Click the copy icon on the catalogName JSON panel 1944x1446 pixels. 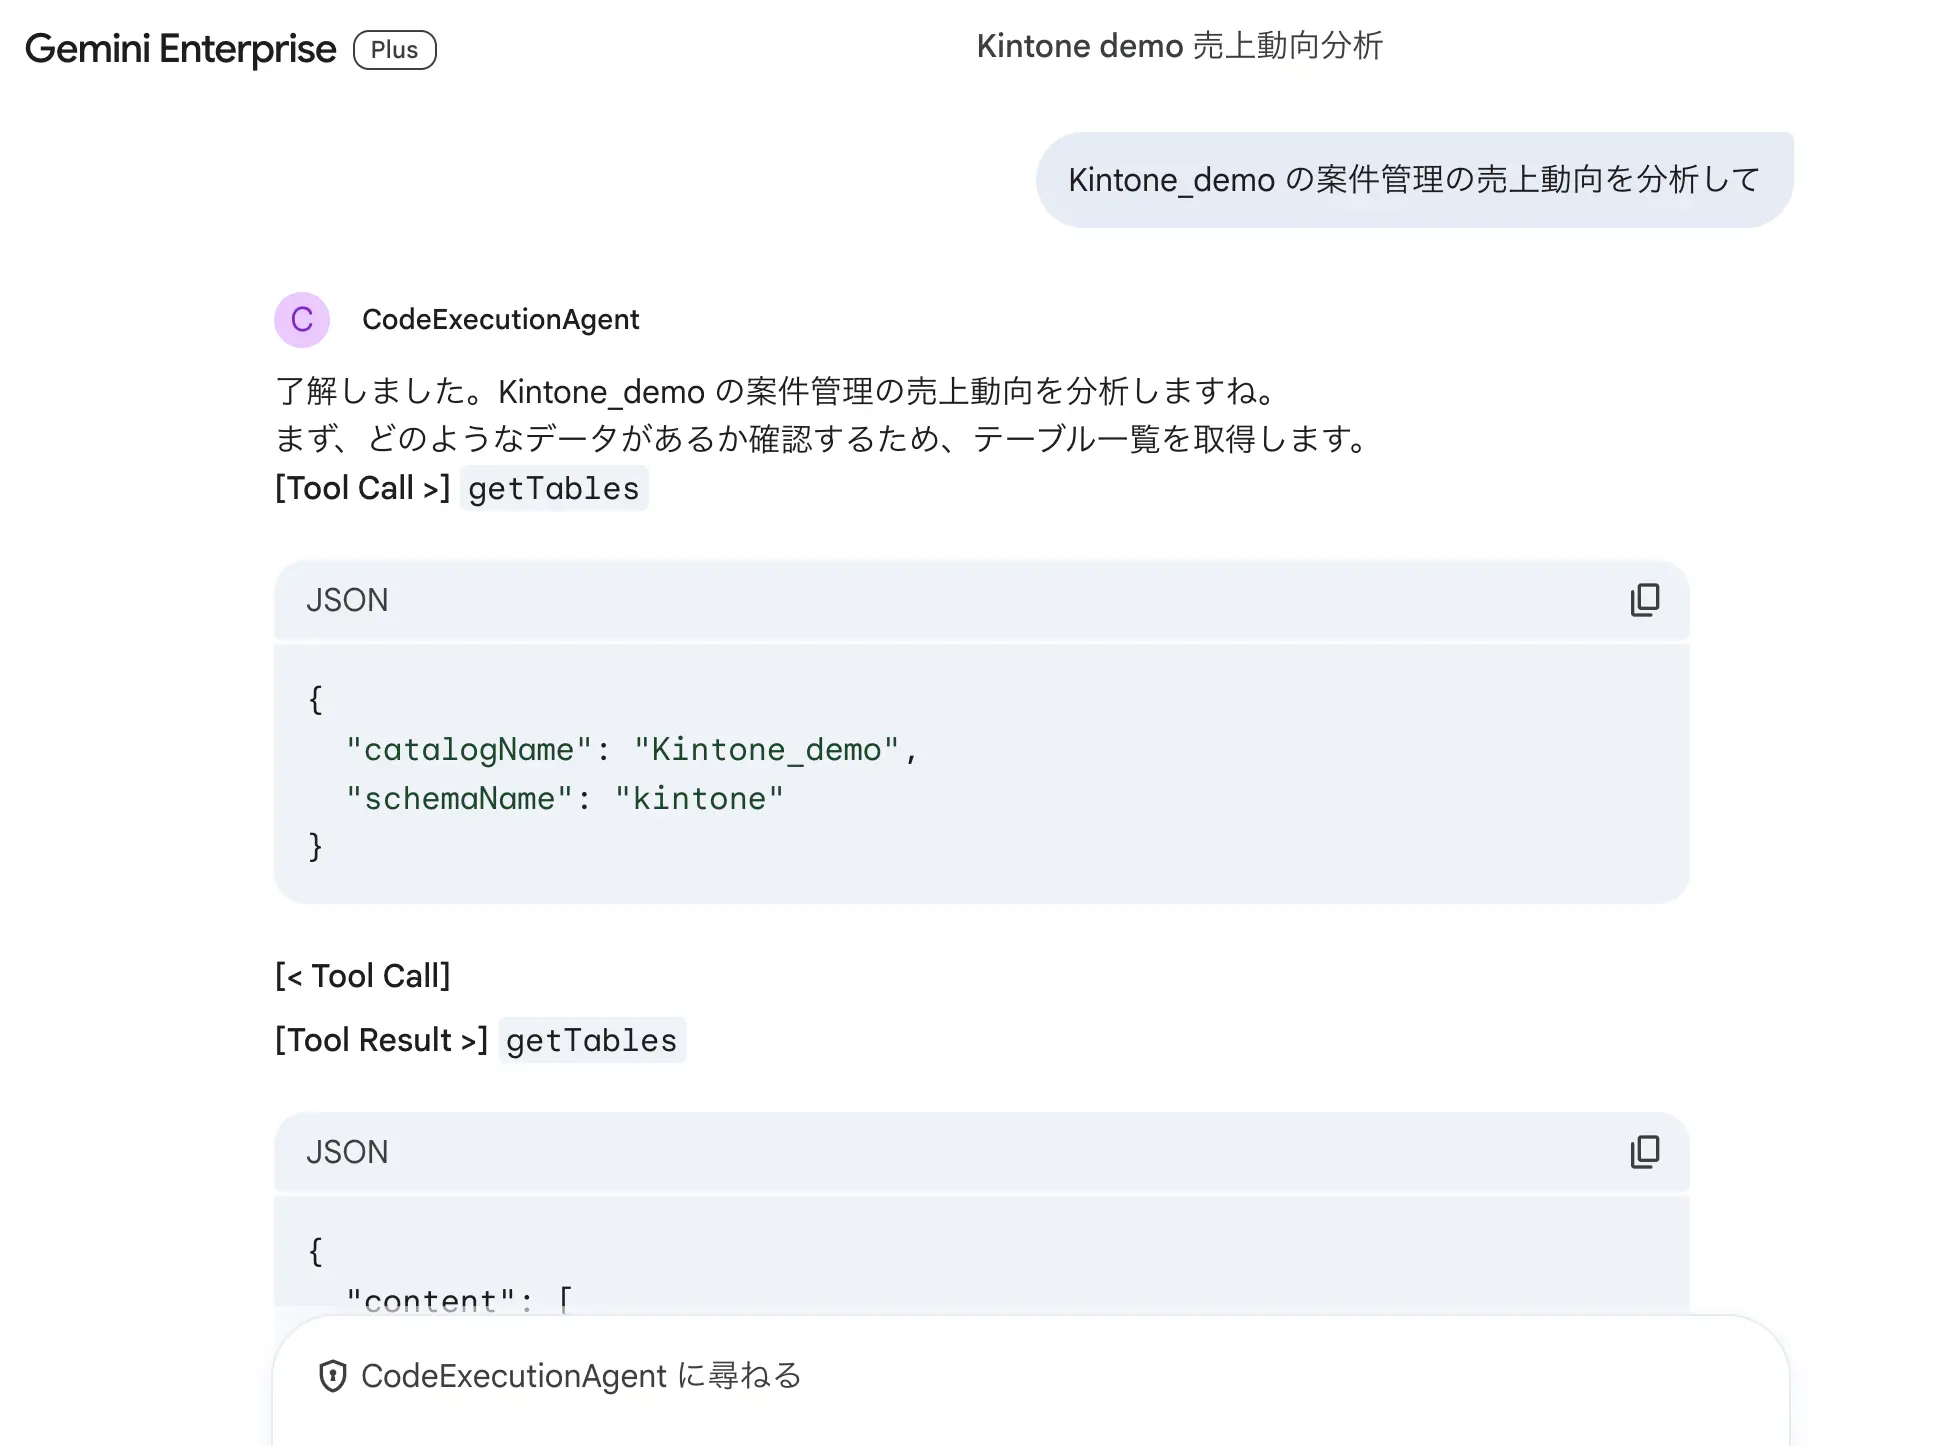coord(1646,600)
